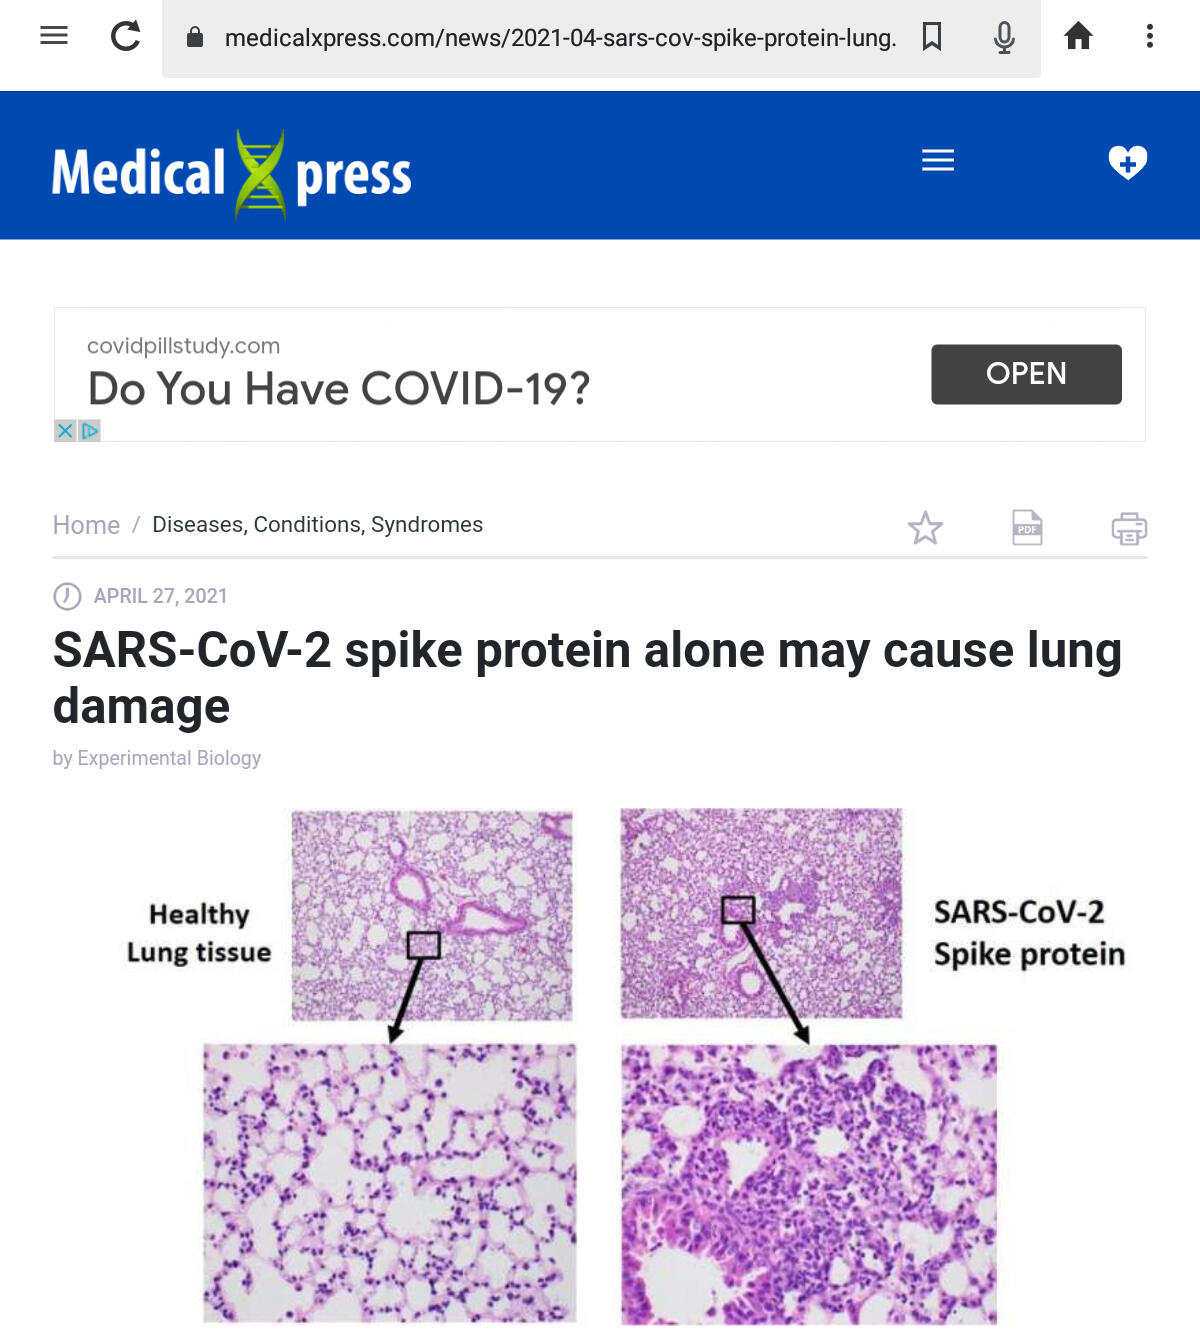The width and height of the screenshot is (1200, 1344).
Task: Open the three-dot browser options menu
Action: (x=1150, y=36)
